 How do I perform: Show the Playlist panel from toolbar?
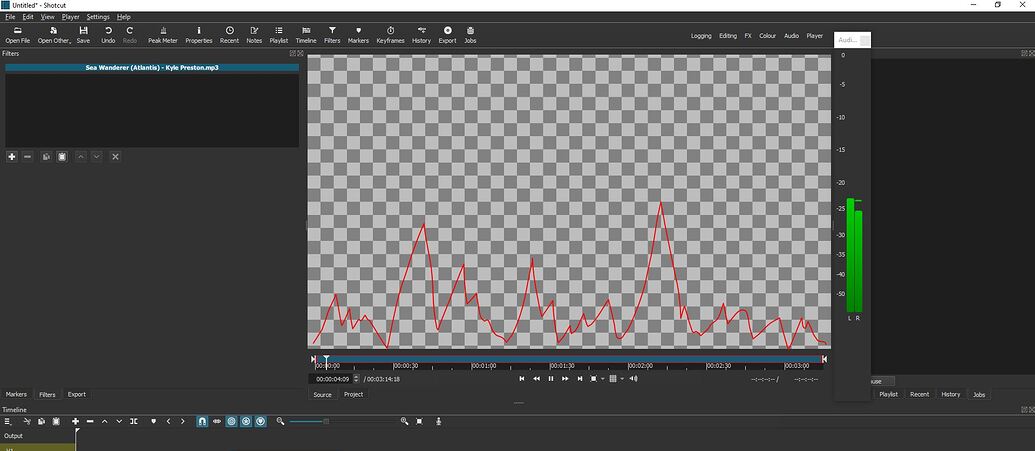click(279, 35)
